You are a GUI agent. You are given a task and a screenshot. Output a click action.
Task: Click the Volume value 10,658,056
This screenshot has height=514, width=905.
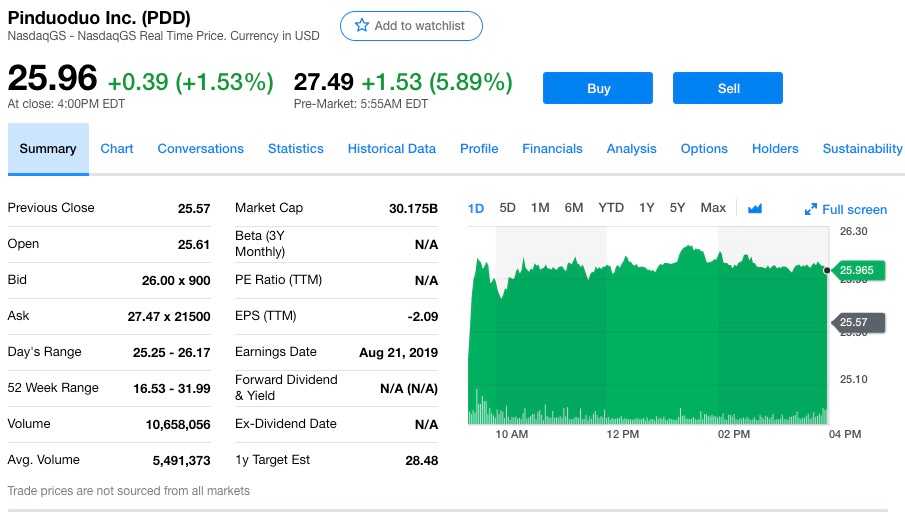click(178, 425)
